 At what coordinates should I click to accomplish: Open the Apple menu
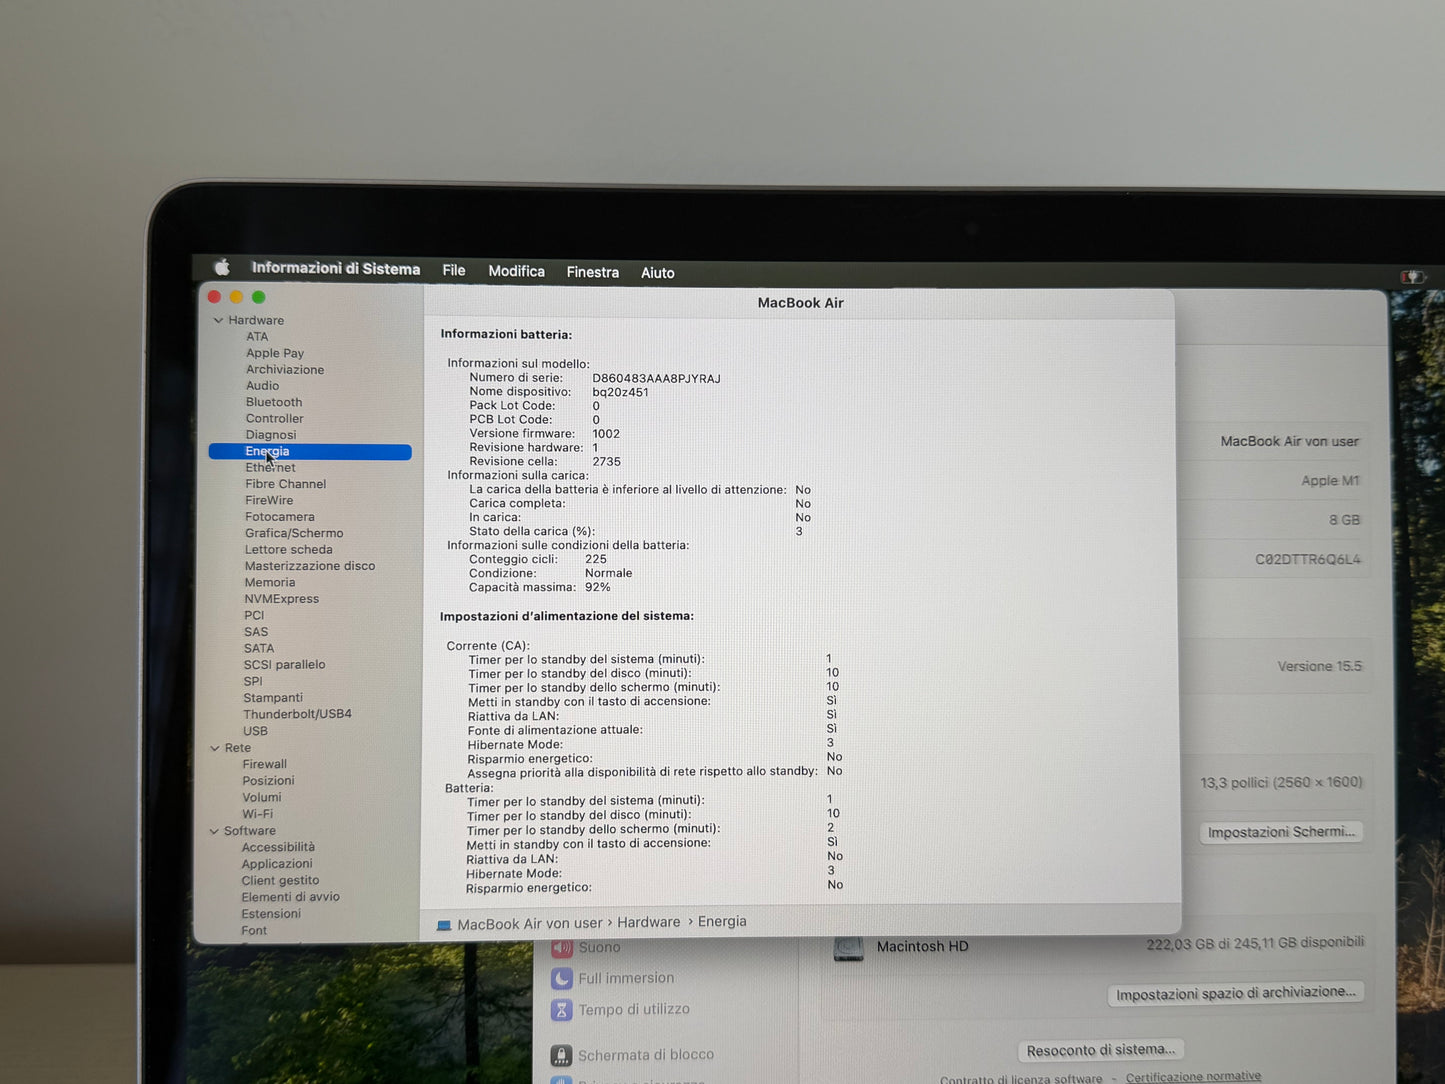(222, 267)
